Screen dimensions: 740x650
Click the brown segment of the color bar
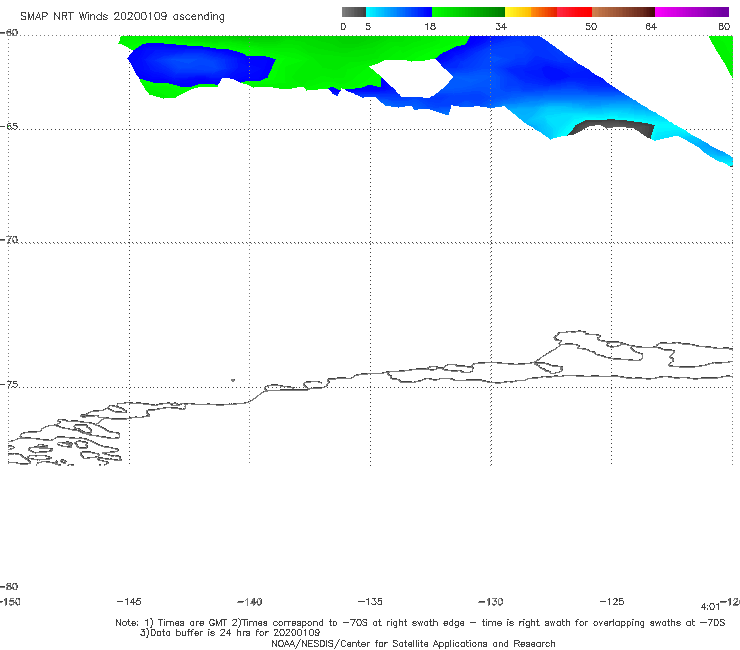tap(623, 12)
